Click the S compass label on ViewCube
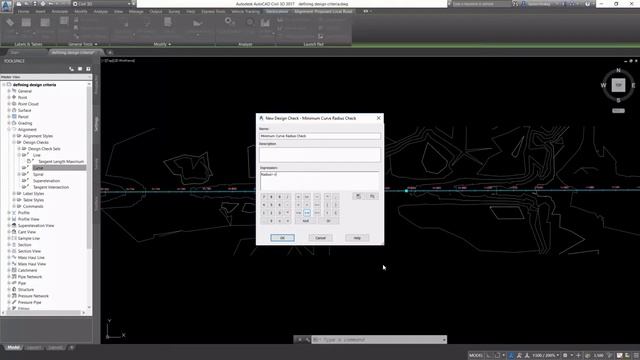The image size is (640, 360). tap(618, 100)
